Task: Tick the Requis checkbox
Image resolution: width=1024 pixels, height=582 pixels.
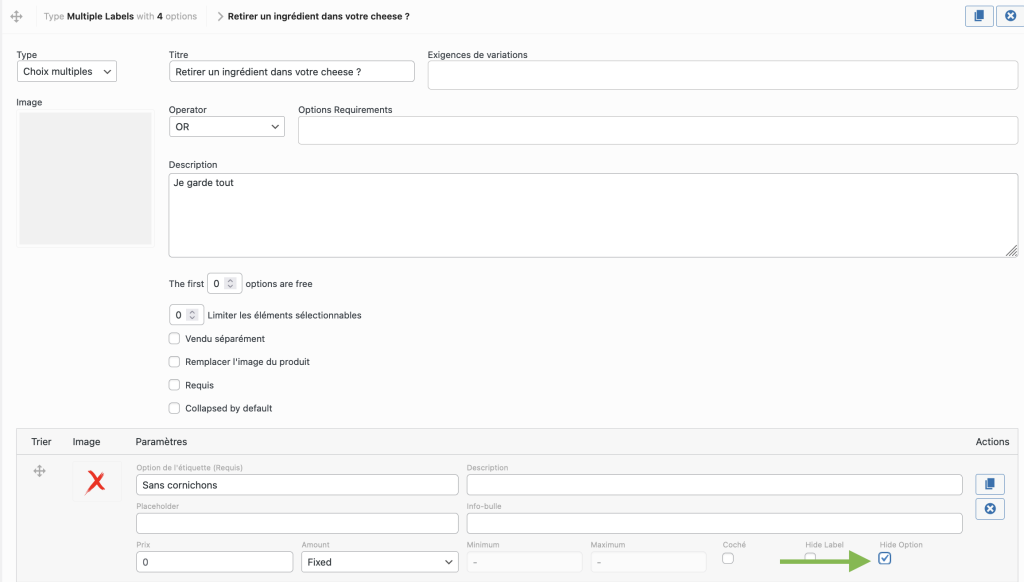Action: 175,385
